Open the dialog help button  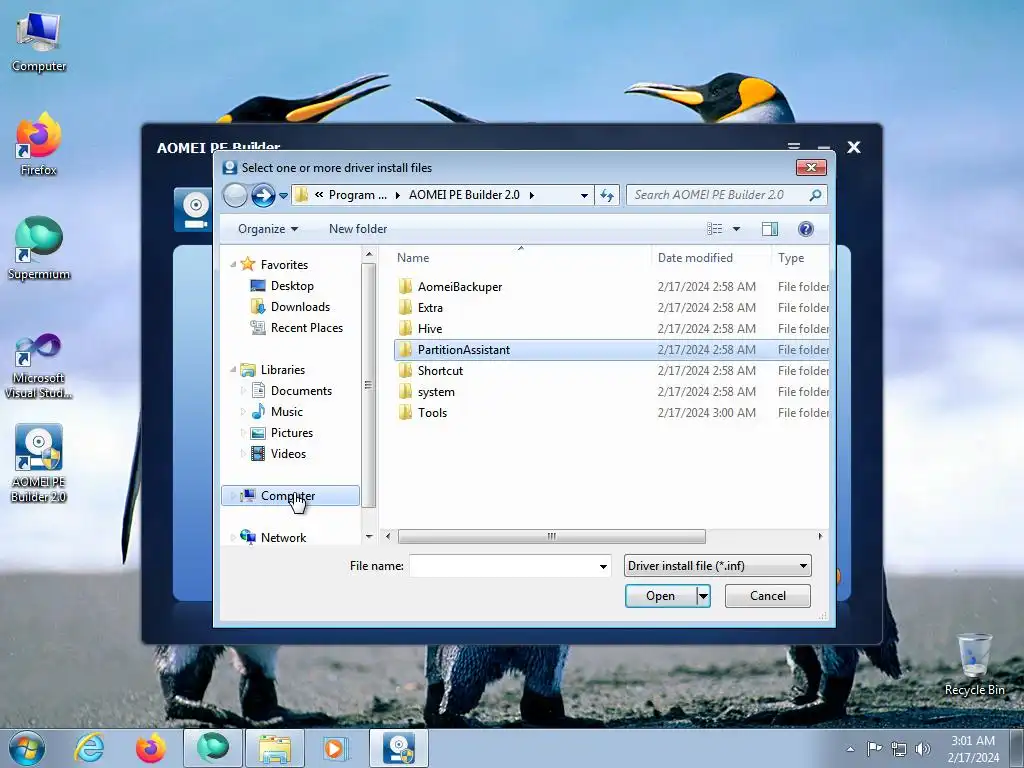point(805,229)
